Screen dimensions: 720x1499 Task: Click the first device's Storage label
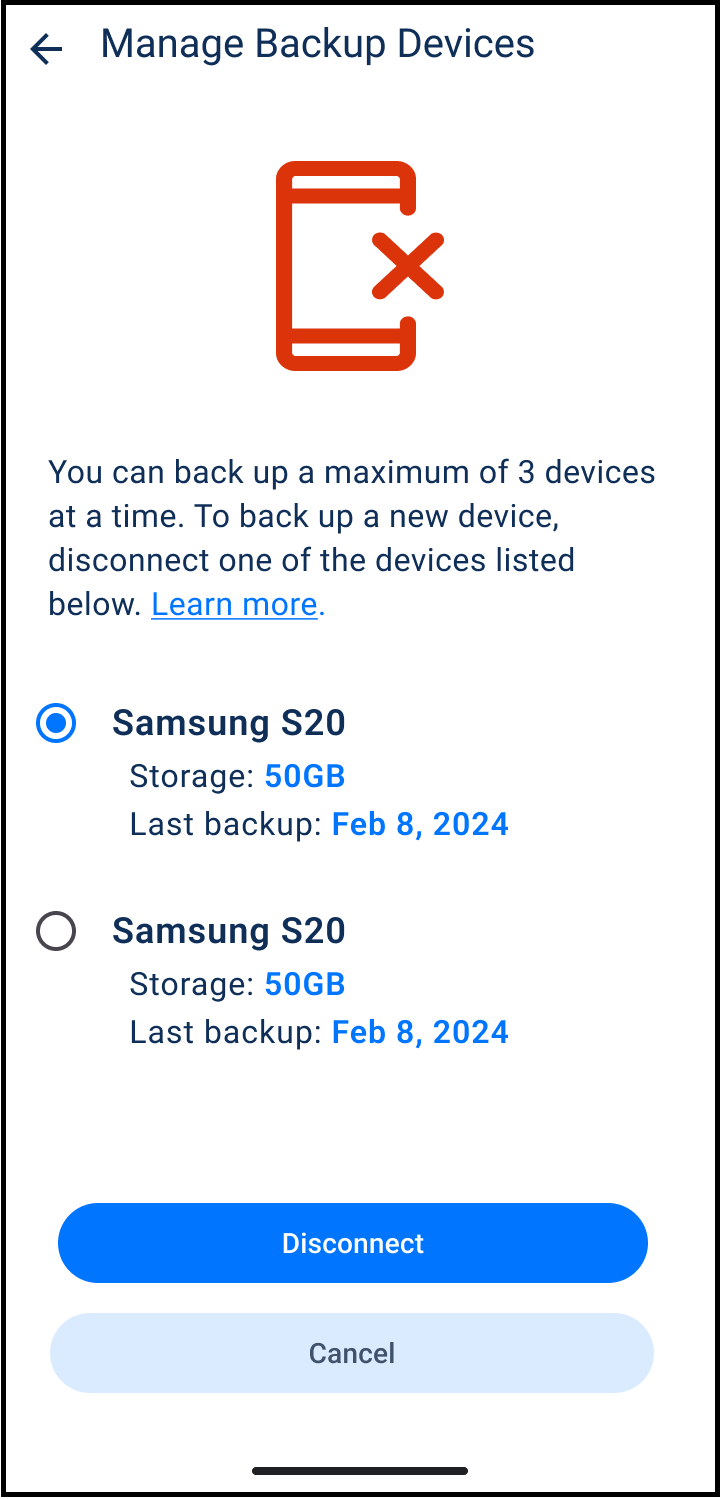coord(193,776)
